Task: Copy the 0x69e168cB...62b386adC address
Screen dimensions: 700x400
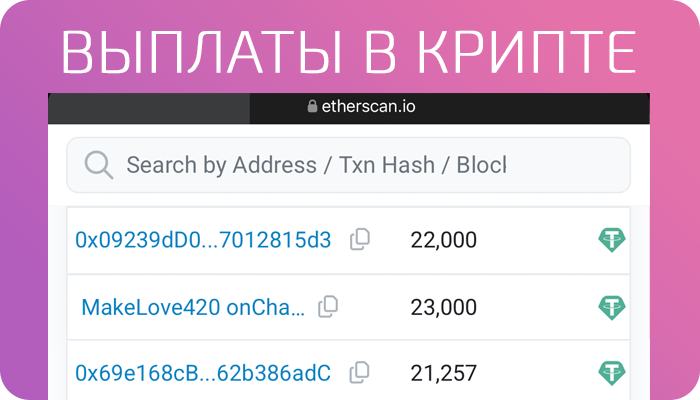Action: coord(360,373)
